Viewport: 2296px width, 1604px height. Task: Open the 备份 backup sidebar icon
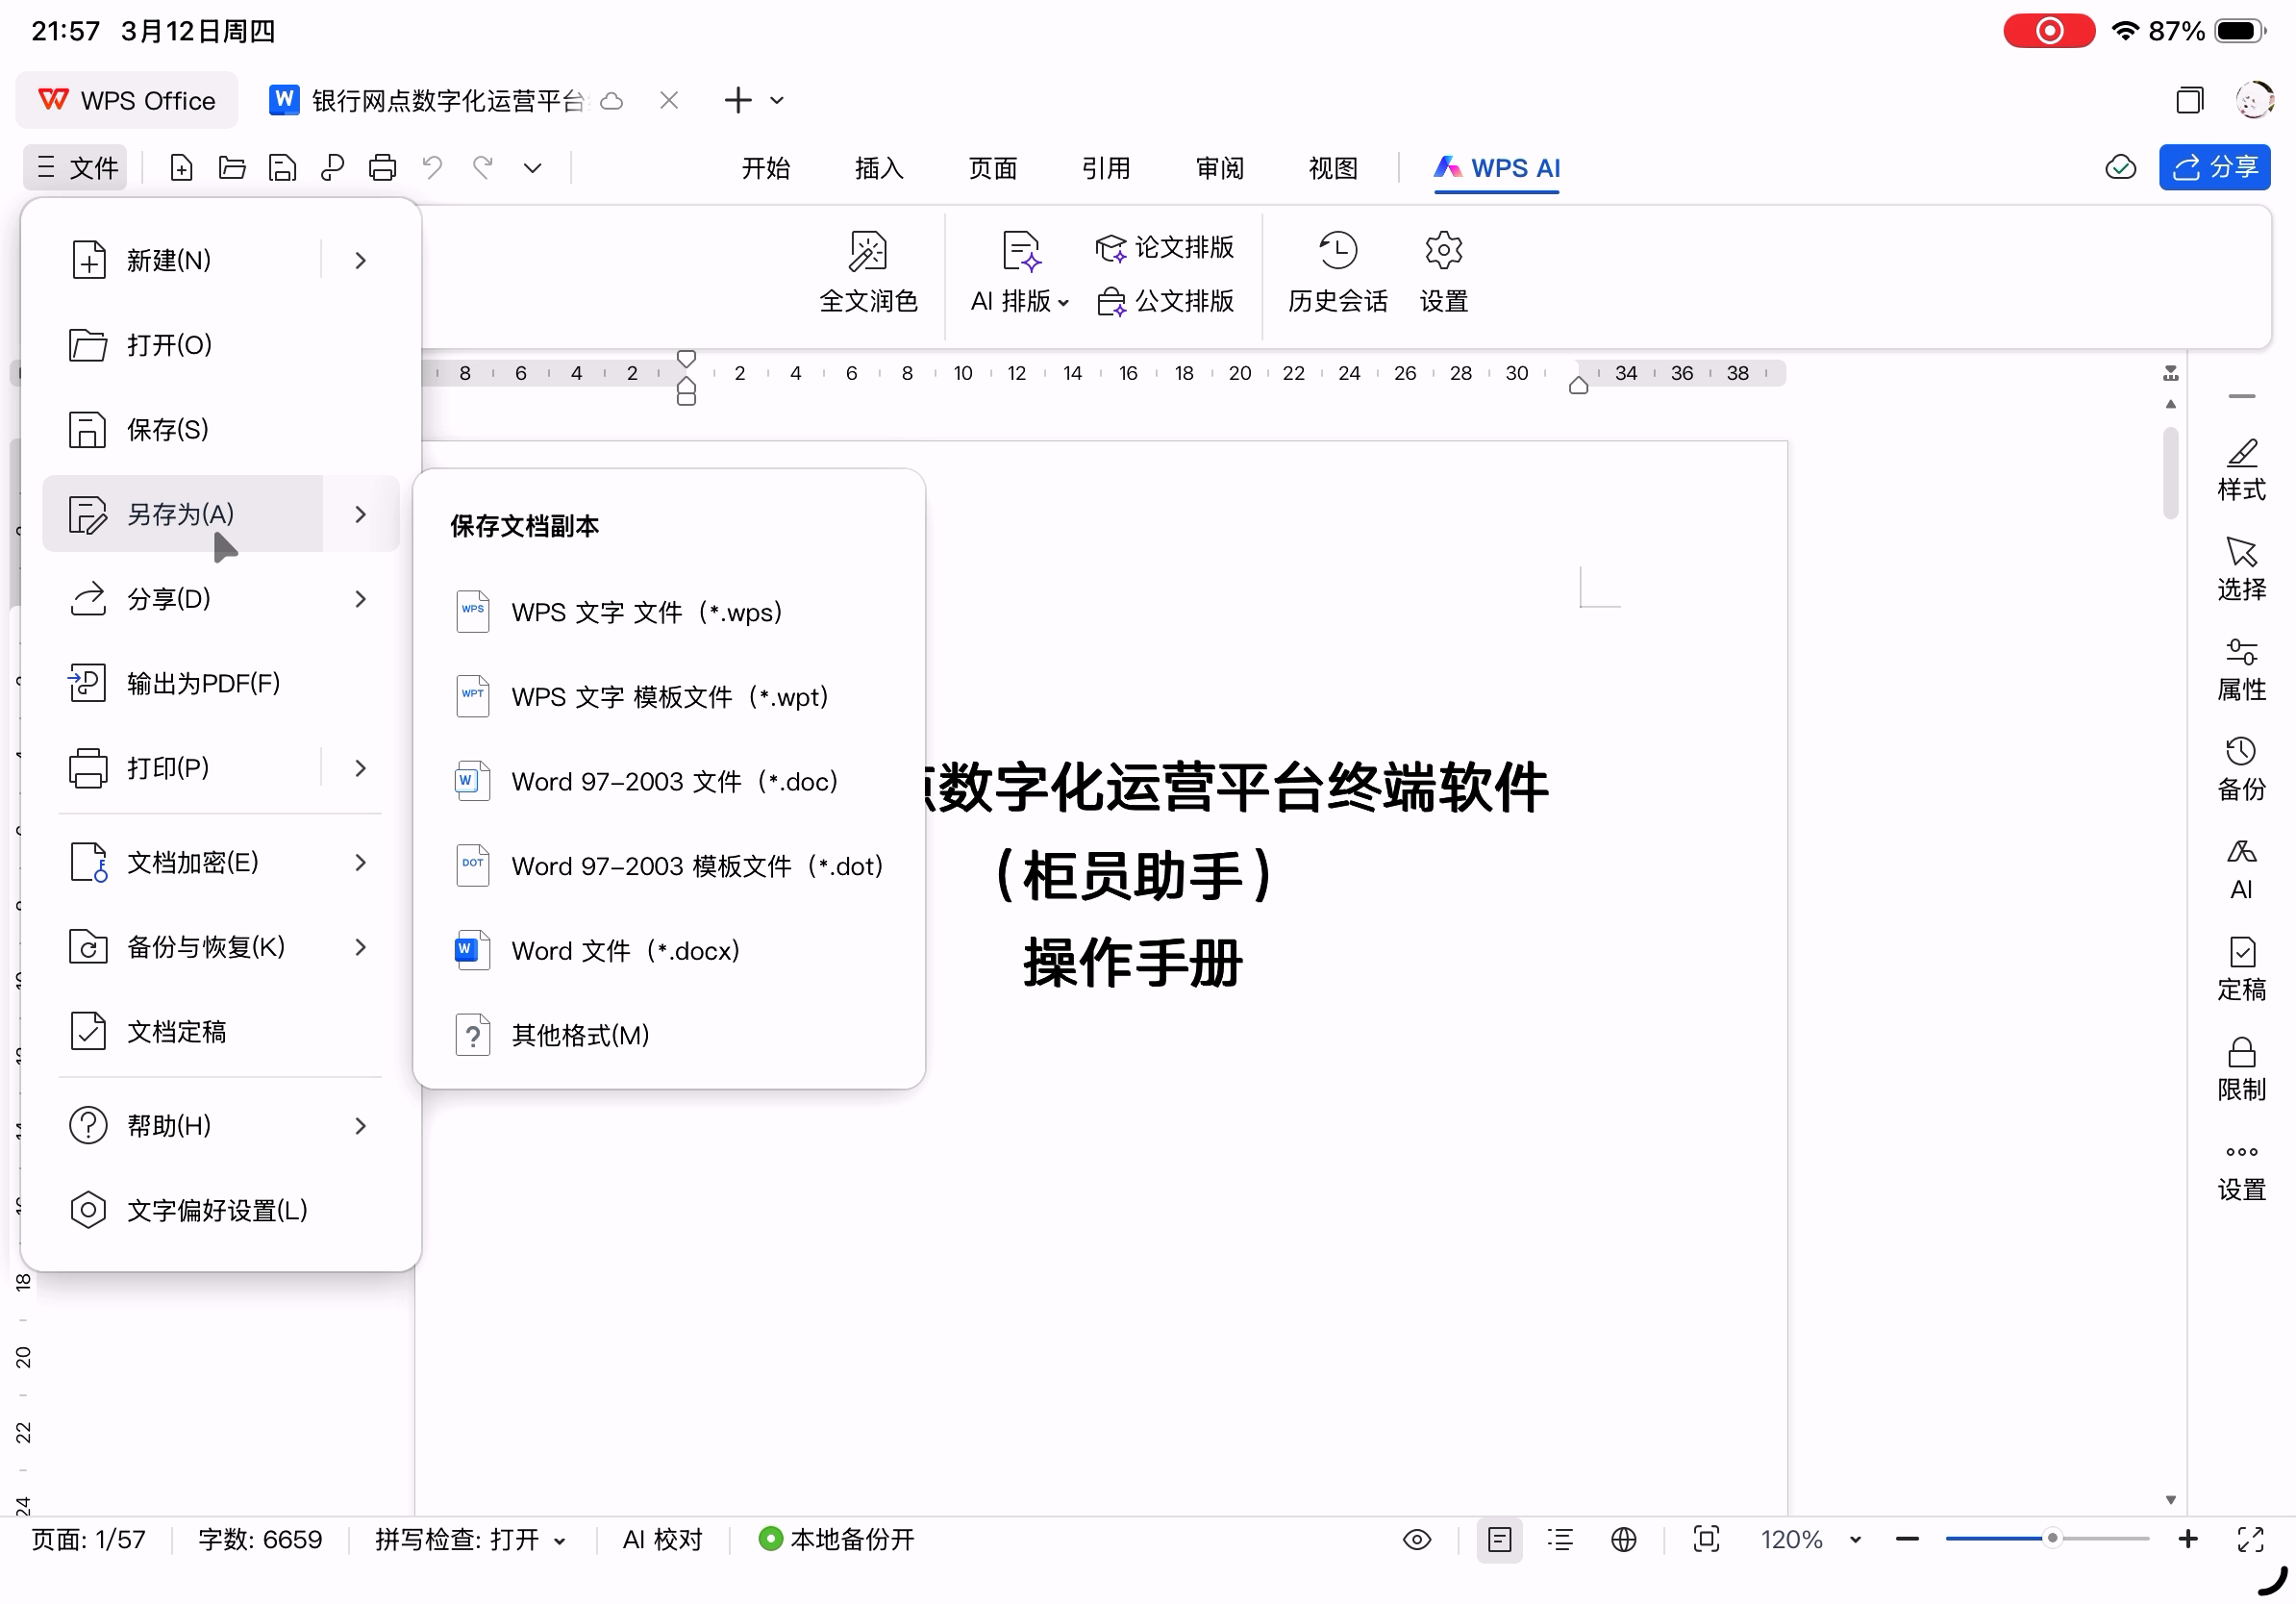pyautogui.click(x=2240, y=769)
